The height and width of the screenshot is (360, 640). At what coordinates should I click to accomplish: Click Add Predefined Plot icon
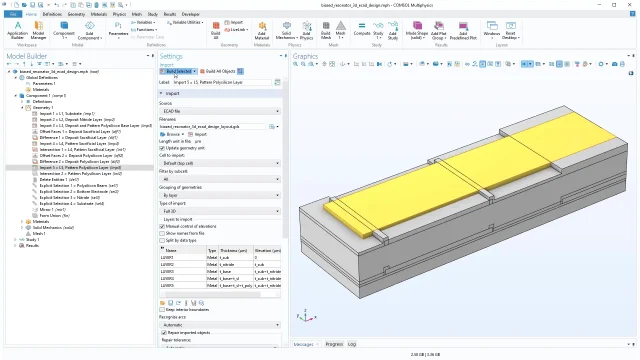463,31
